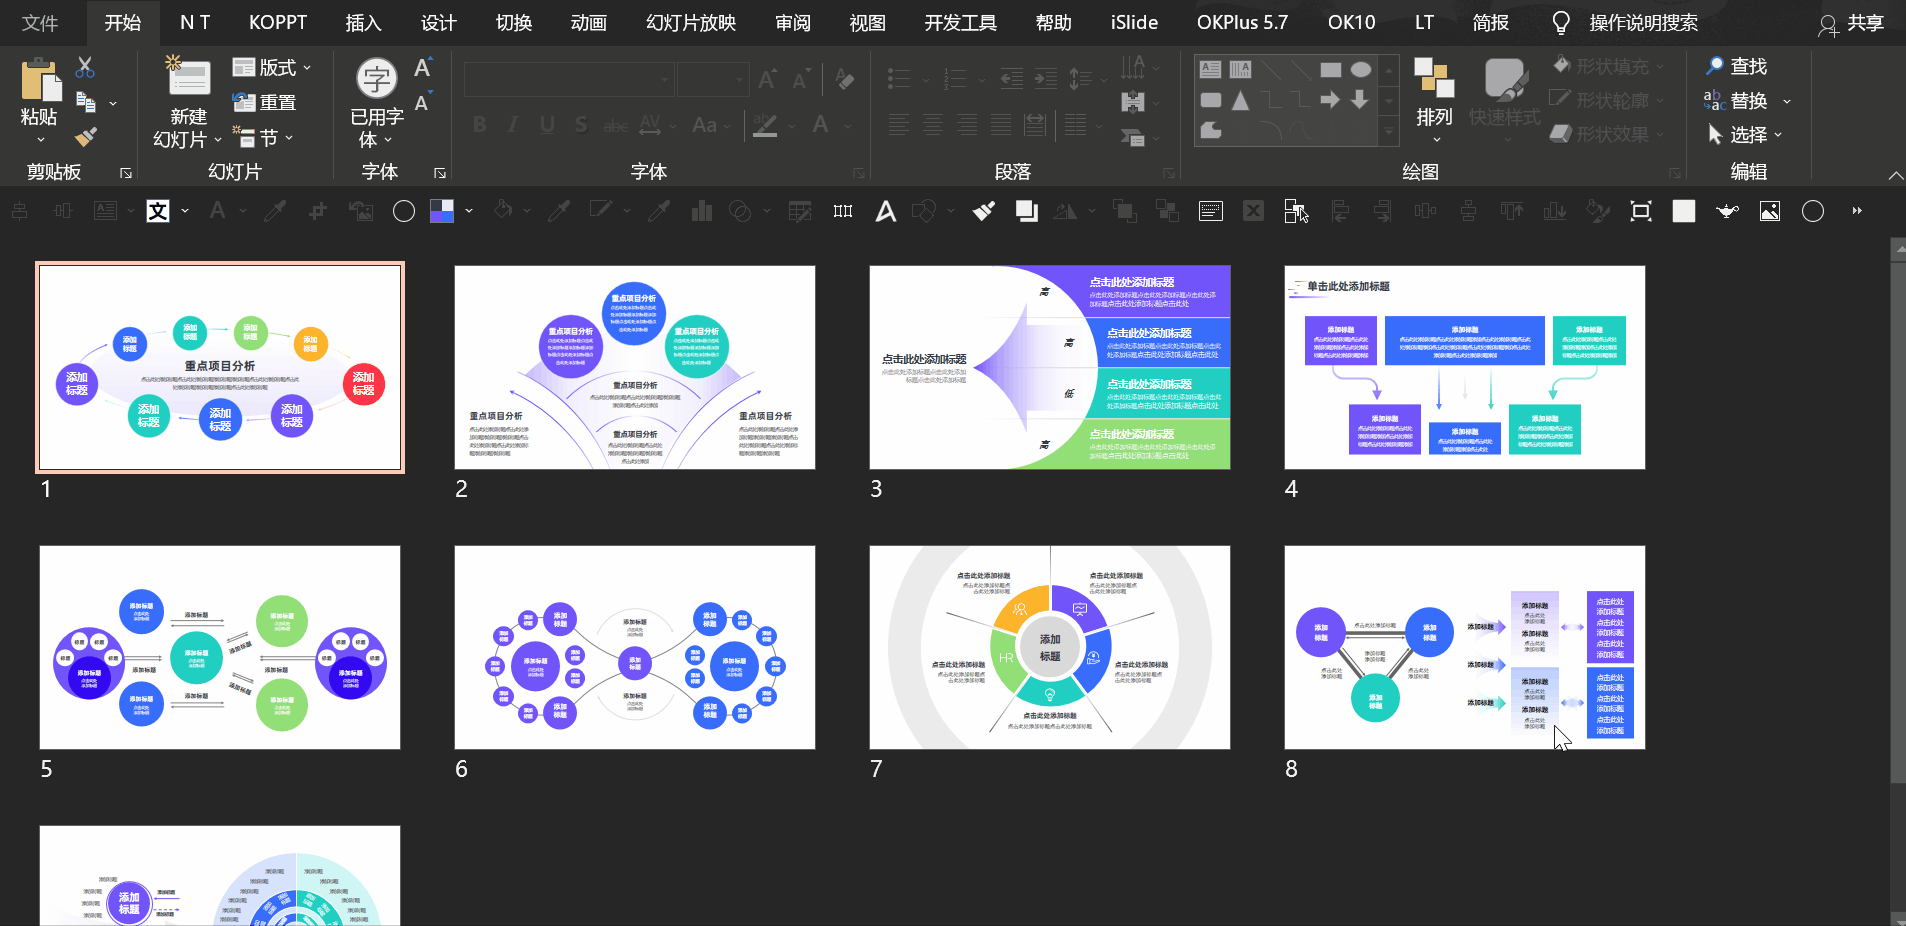Open the 文件 menu

point(40,23)
